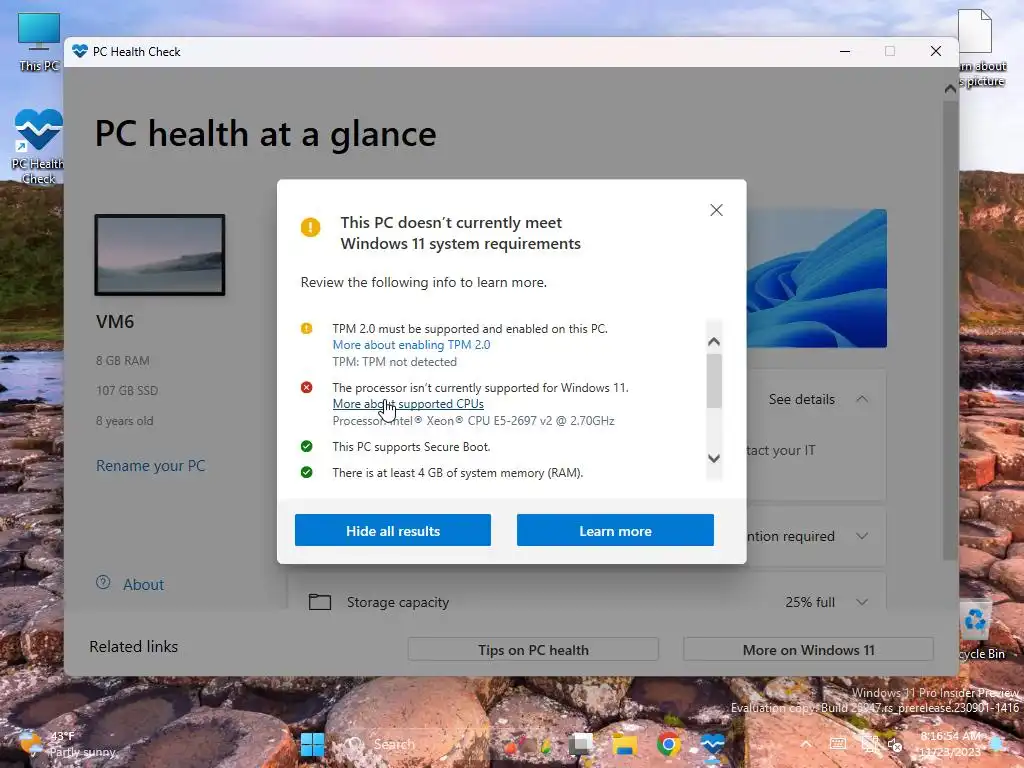
Task: Open the taskbar clock and date
Action: pos(950,744)
